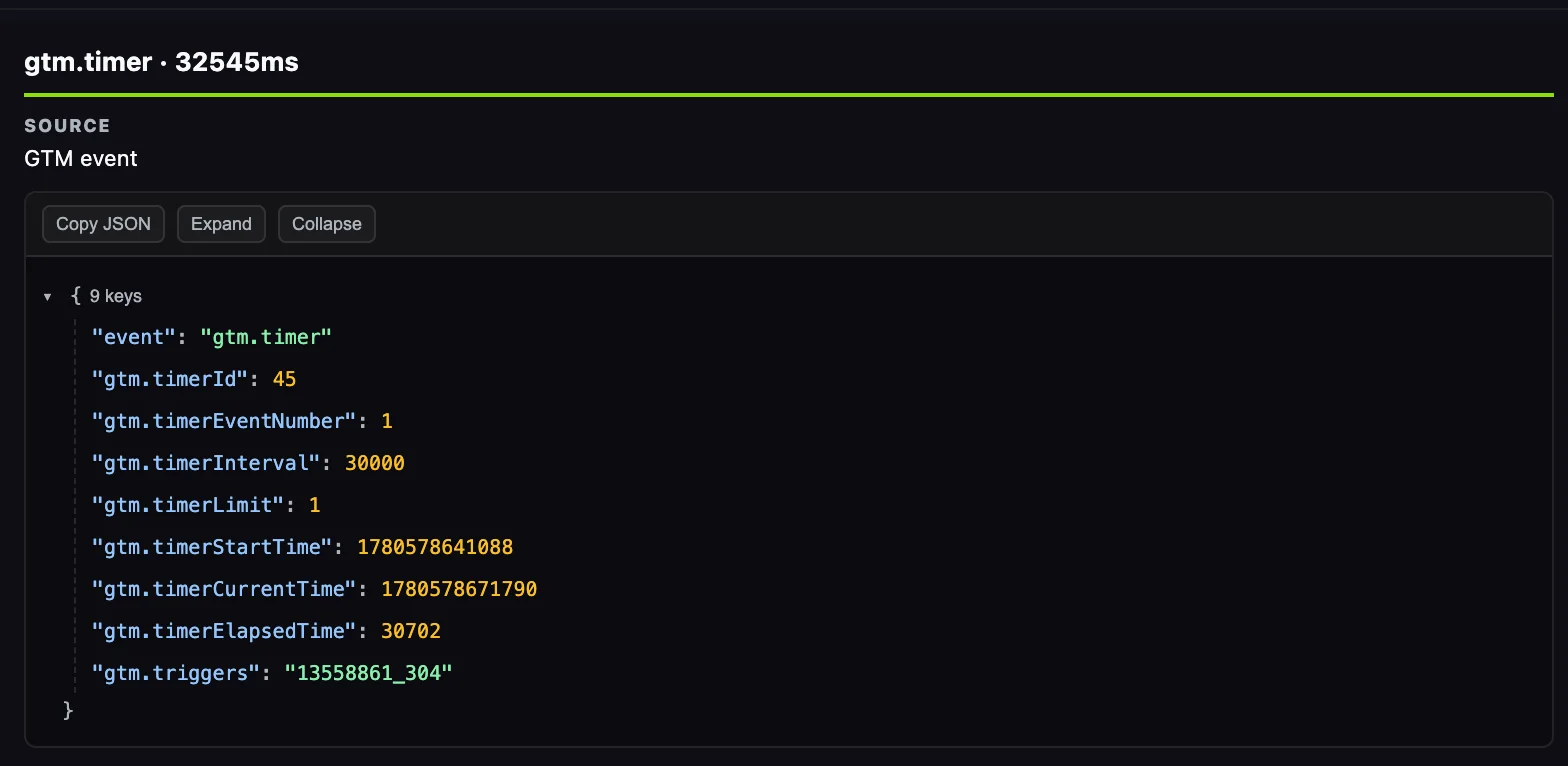Click the "gtm.triggers" key
This screenshot has width=1568, height=766.
coord(176,673)
